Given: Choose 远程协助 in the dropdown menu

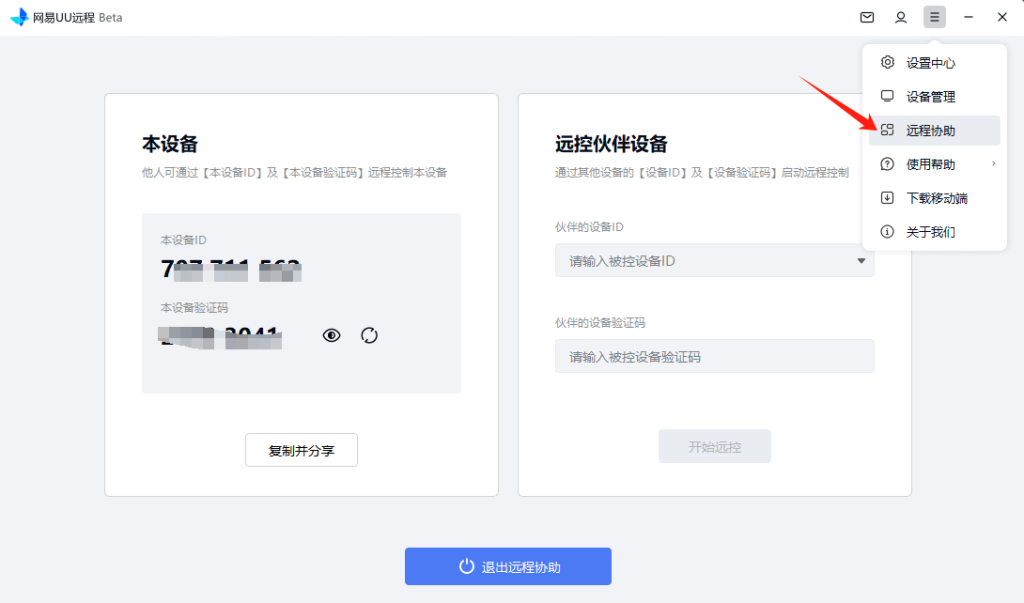Looking at the screenshot, I should (934, 131).
